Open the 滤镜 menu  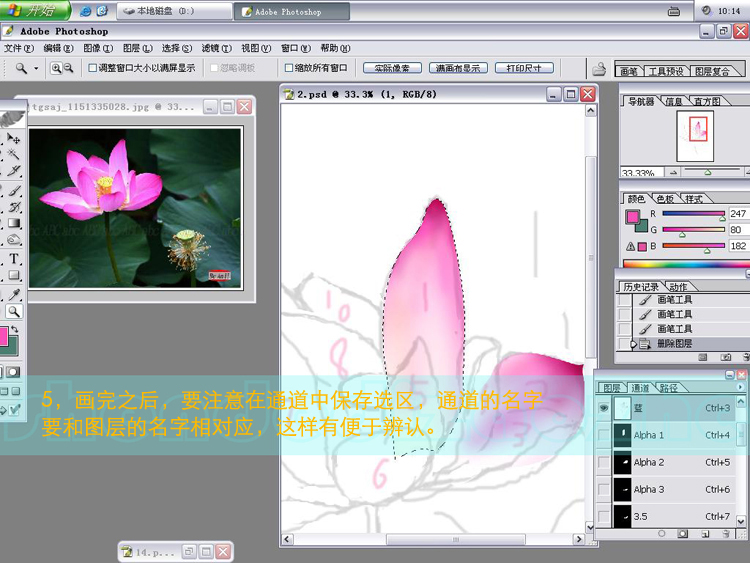tap(216, 48)
